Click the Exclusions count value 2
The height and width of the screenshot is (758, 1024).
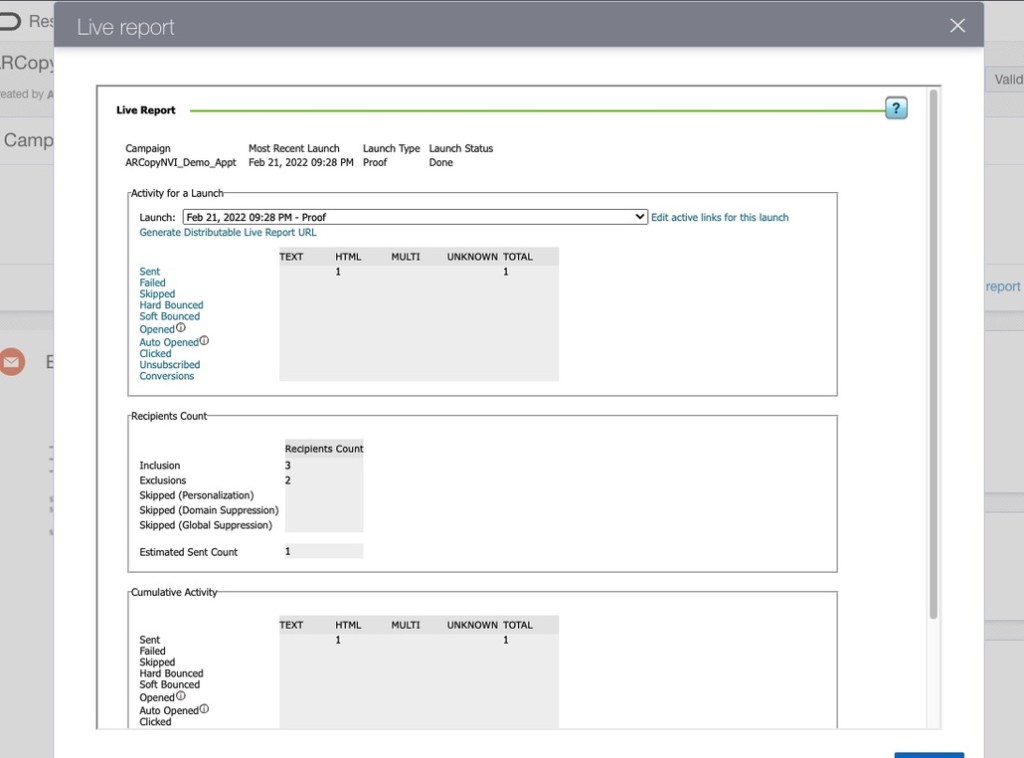coord(287,481)
